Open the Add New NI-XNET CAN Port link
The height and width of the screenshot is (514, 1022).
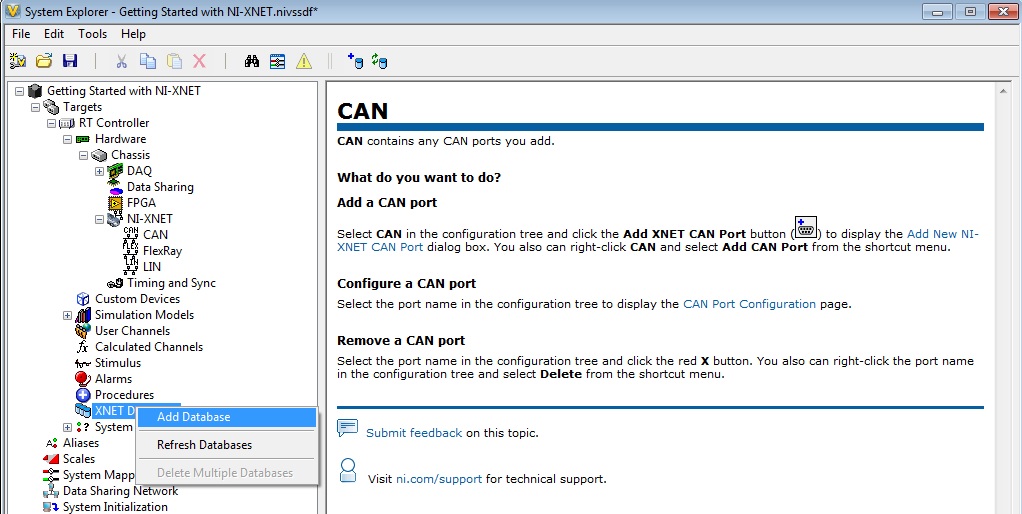click(658, 240)
